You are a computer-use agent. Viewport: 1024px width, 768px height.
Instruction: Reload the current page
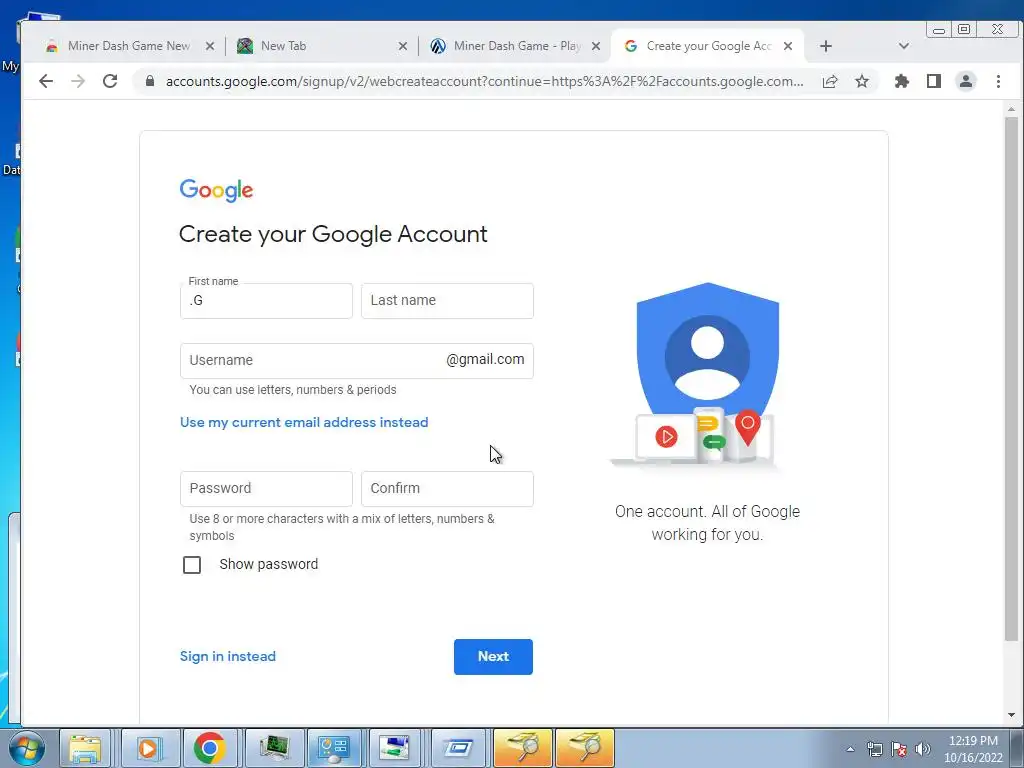[110, 81]
